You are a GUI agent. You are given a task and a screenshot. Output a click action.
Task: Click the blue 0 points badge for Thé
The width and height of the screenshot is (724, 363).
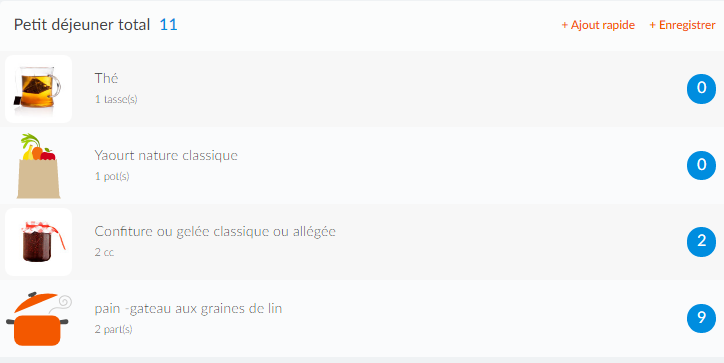point(701,89)
